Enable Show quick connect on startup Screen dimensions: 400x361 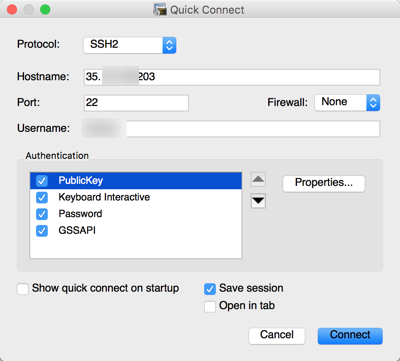coord(23,289)
